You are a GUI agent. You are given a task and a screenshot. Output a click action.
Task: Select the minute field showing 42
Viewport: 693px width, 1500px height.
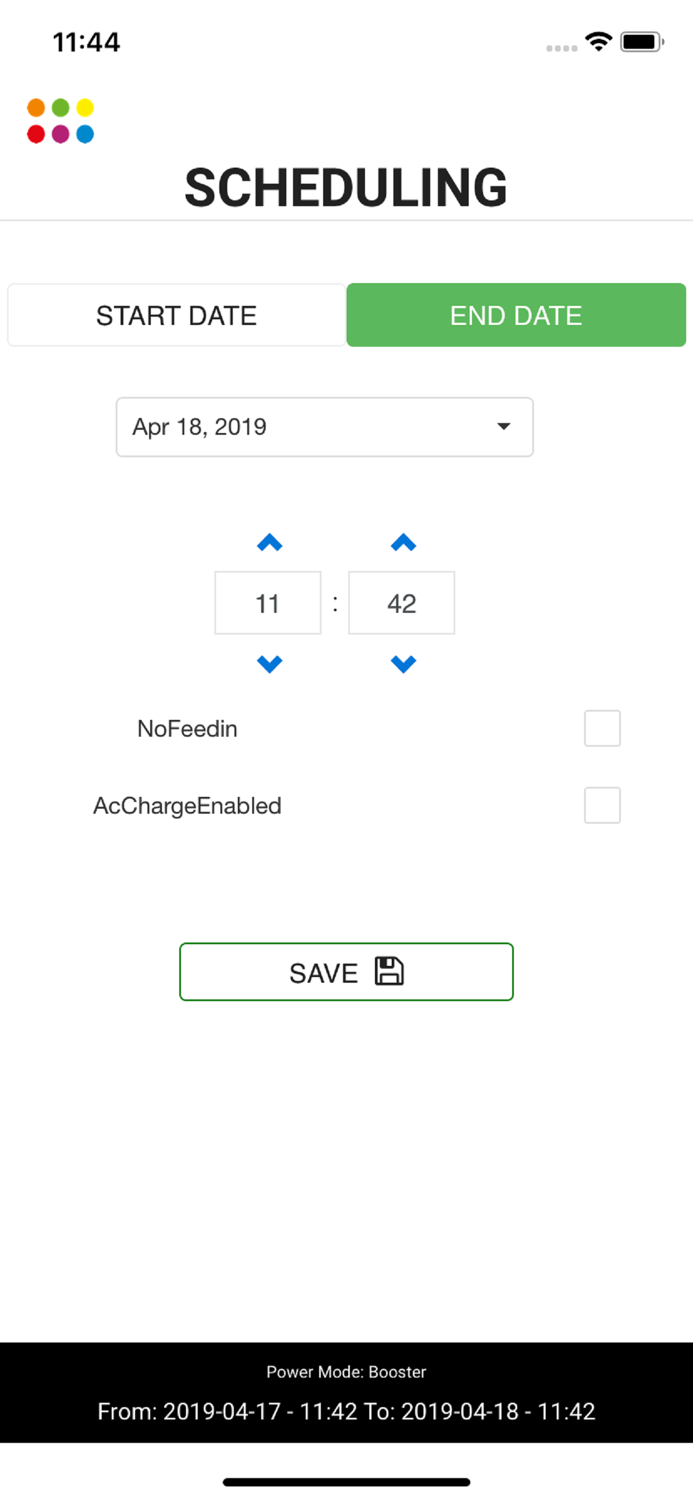click(x=402, y=603)
